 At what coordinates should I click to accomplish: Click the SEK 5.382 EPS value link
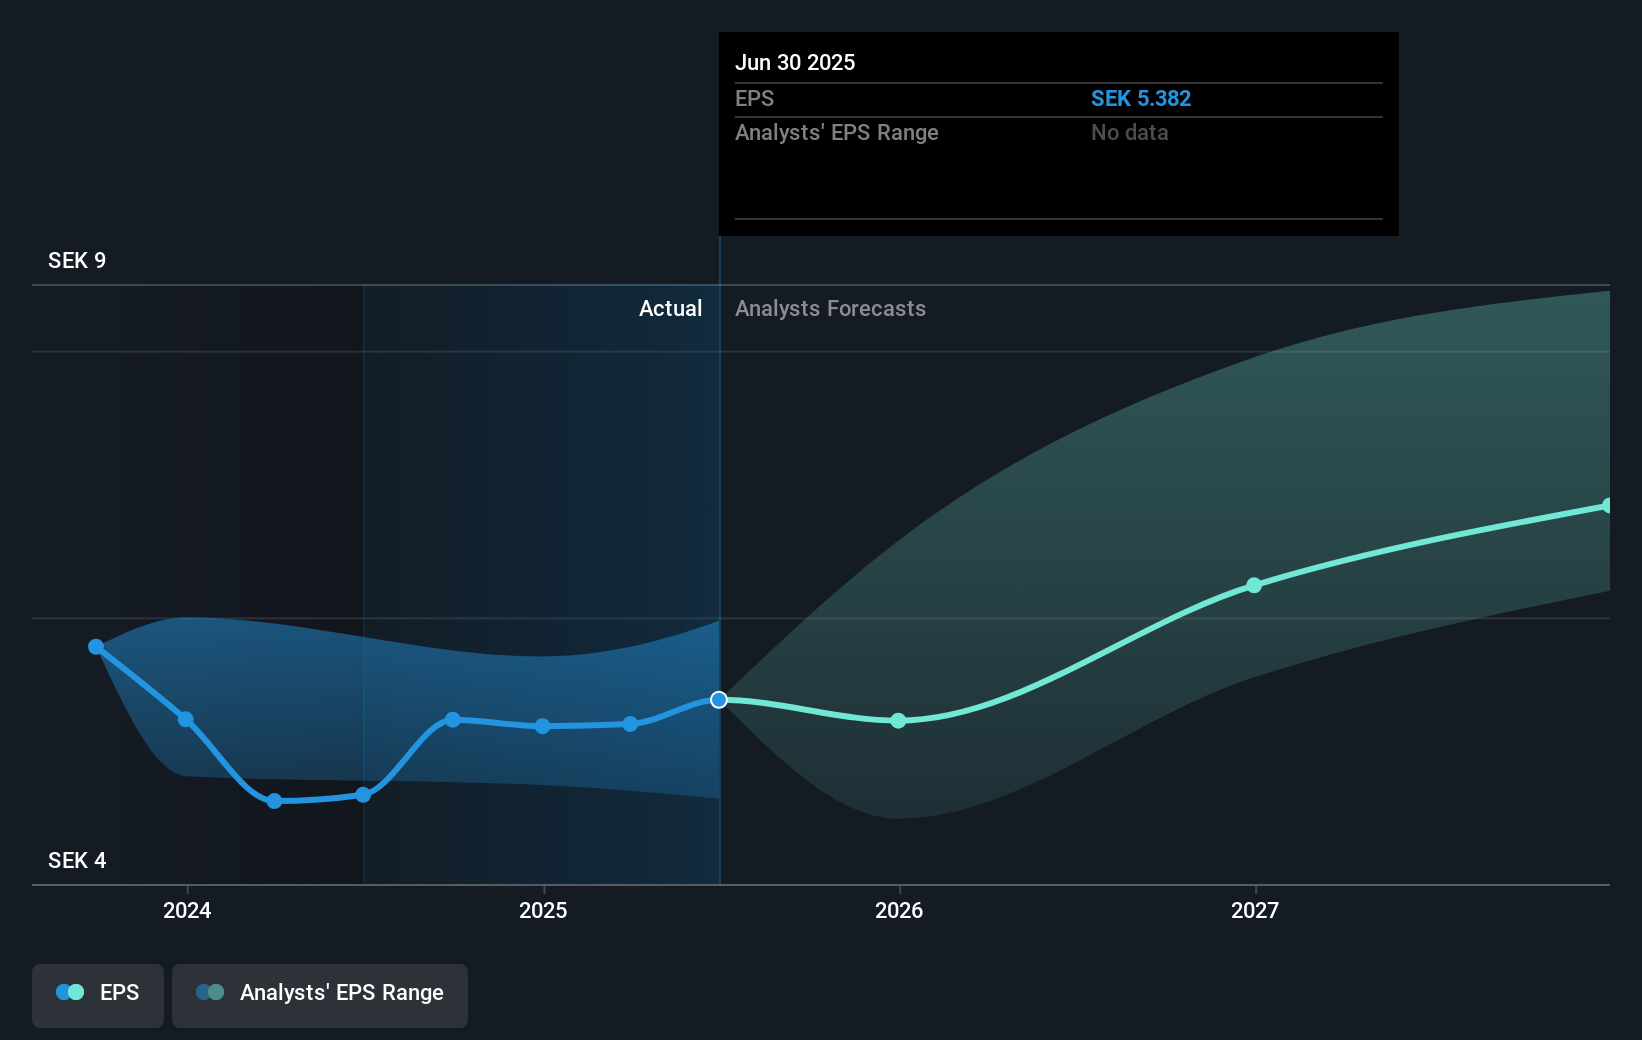[1140, 98]
